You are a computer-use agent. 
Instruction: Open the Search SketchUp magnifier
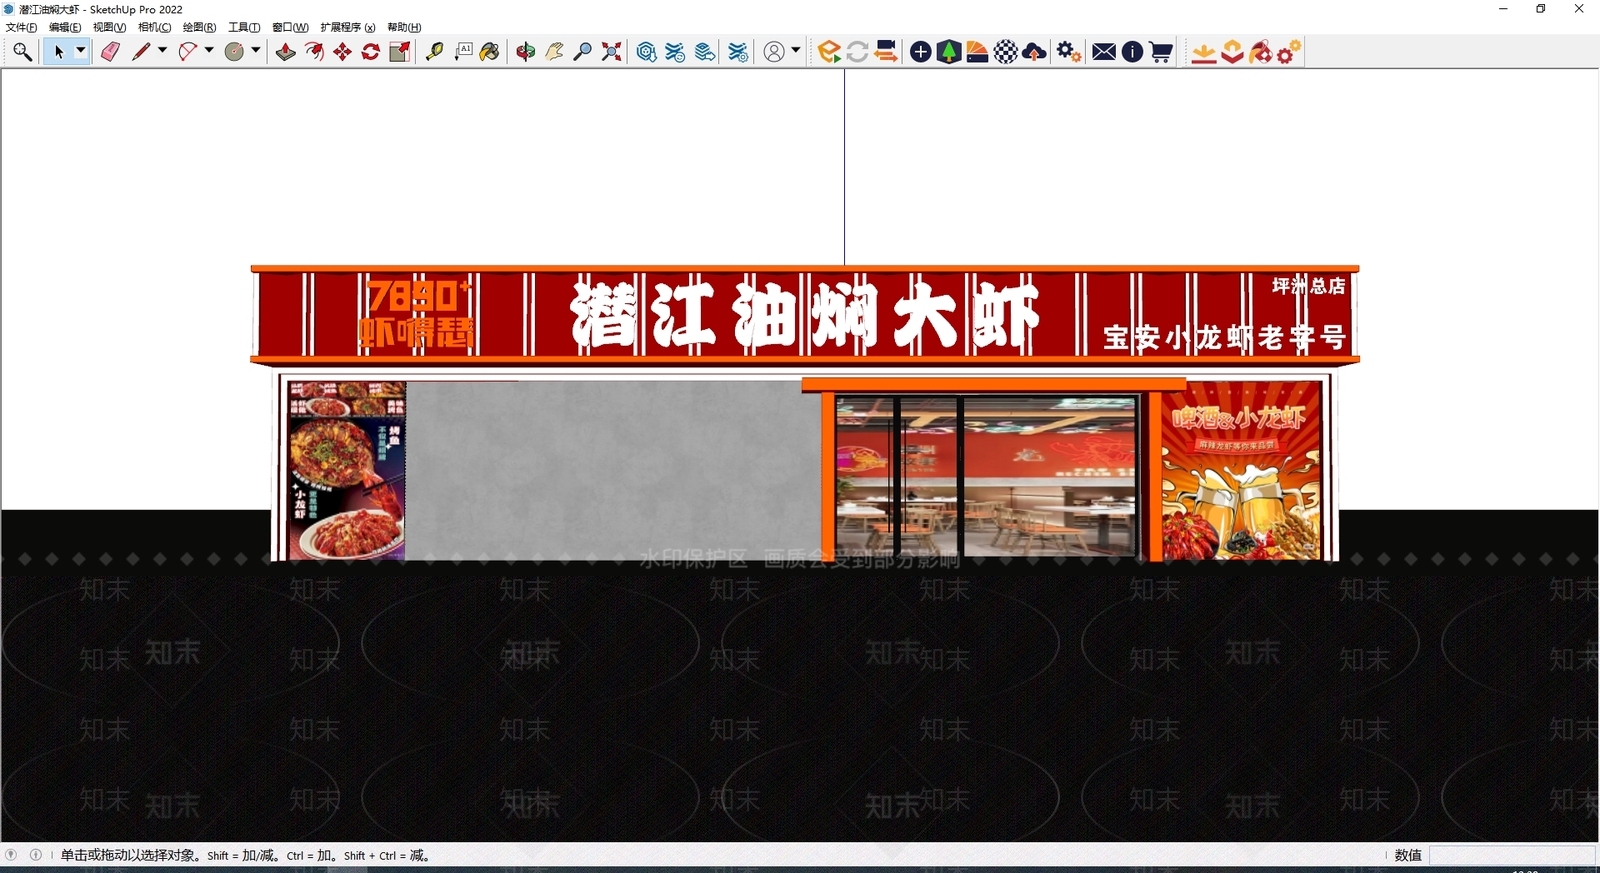click(22, 52)
